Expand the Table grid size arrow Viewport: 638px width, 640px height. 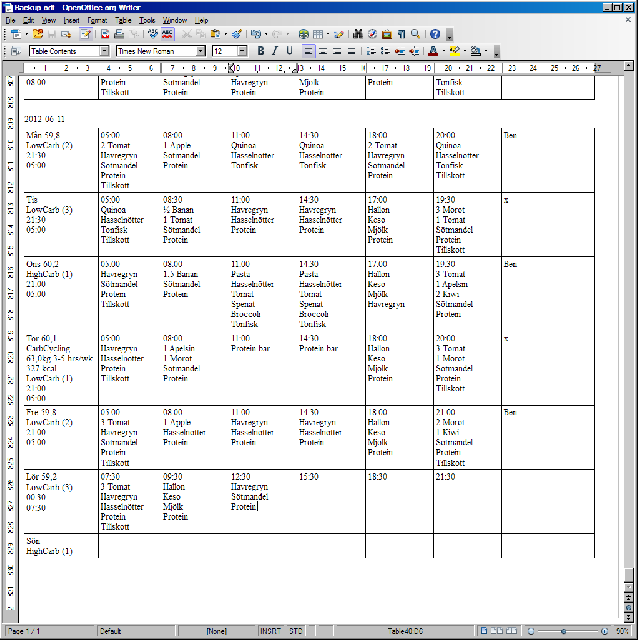tap(327, 34)
